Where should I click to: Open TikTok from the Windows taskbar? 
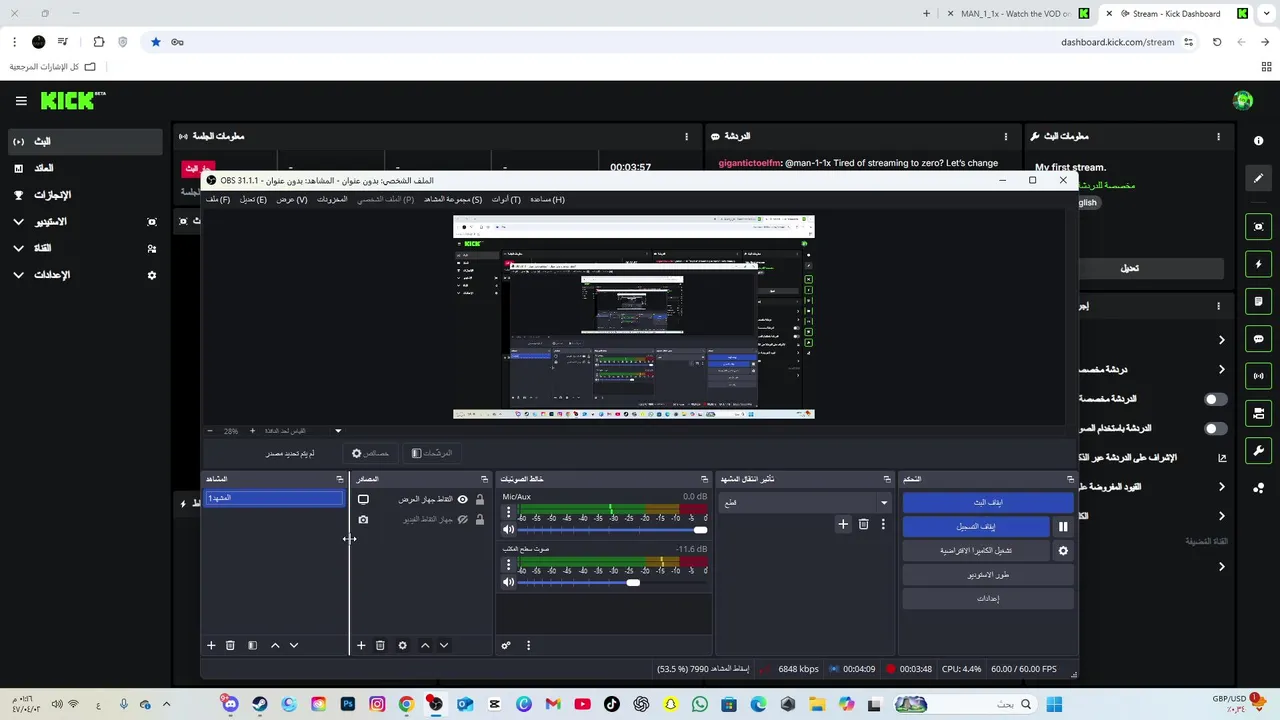612,704
